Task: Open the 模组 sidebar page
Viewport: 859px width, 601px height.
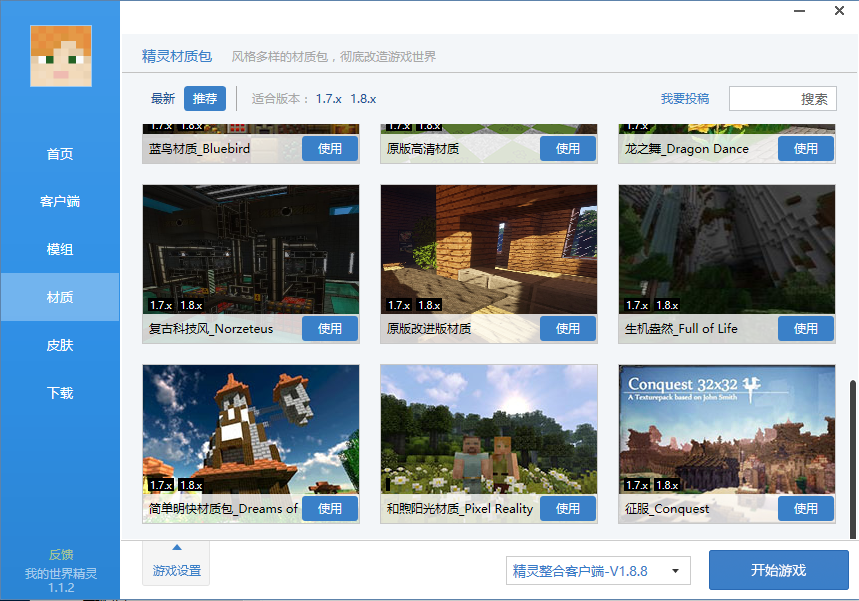Action: click(x=60, y=249)
